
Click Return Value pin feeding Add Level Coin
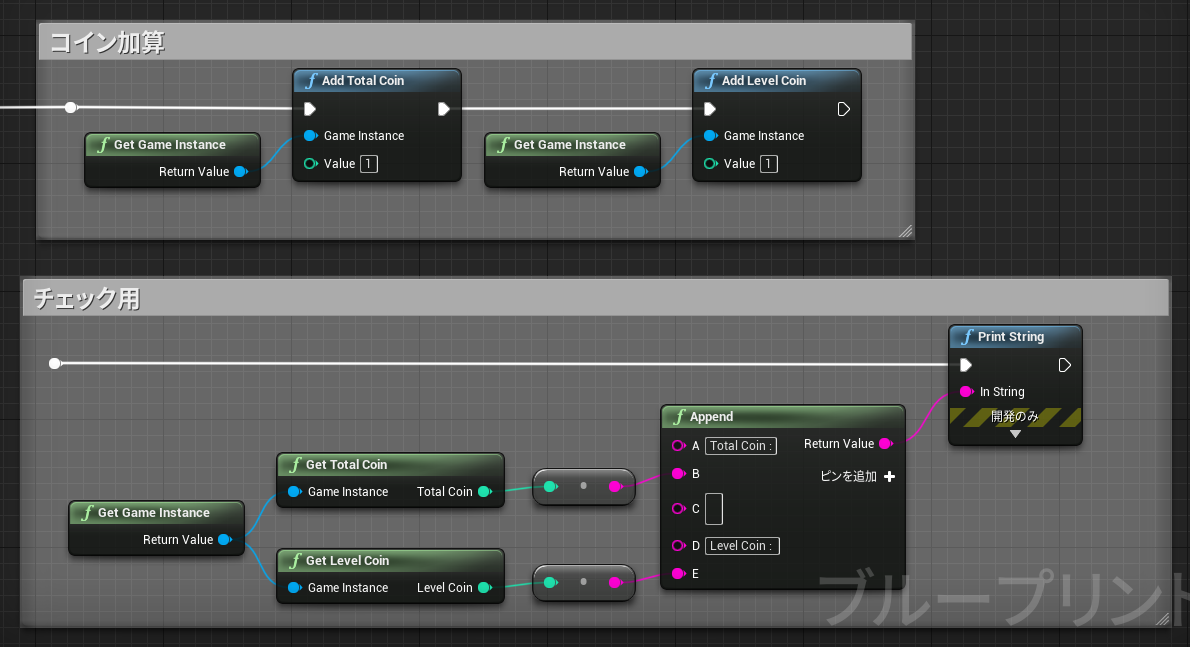pos(641,171)
